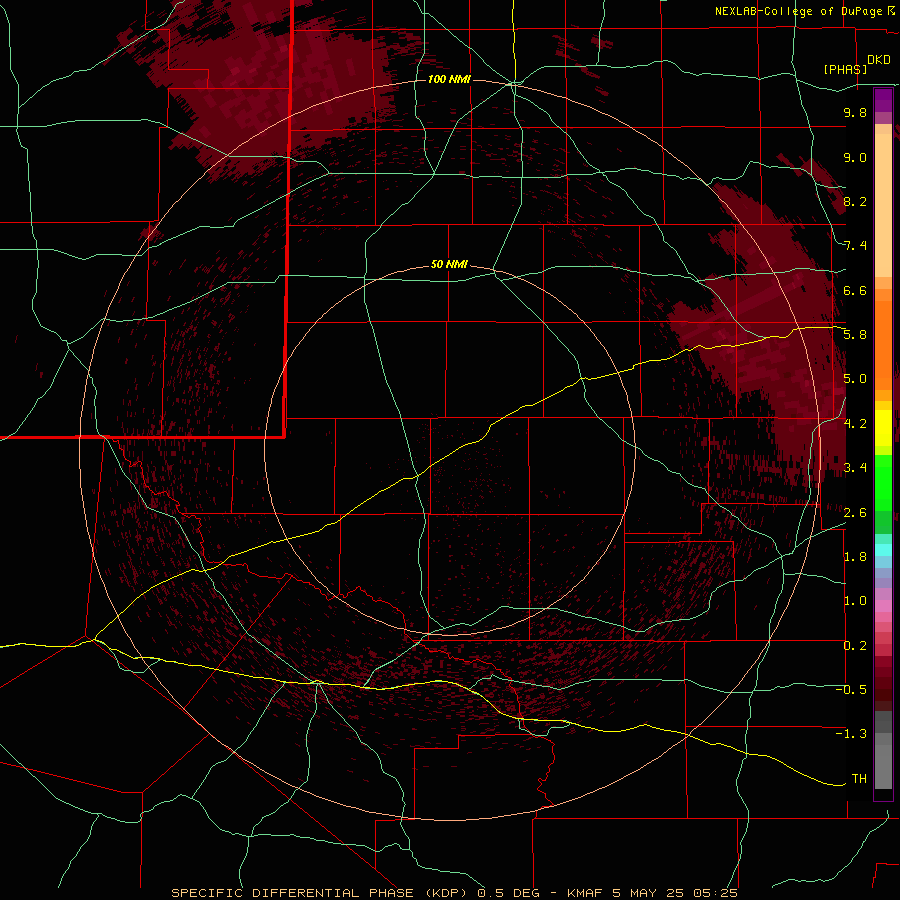This screenshot has width=900, height=900.
Task: Click the 1.8 legend value
Action: [x=855, y=556]
